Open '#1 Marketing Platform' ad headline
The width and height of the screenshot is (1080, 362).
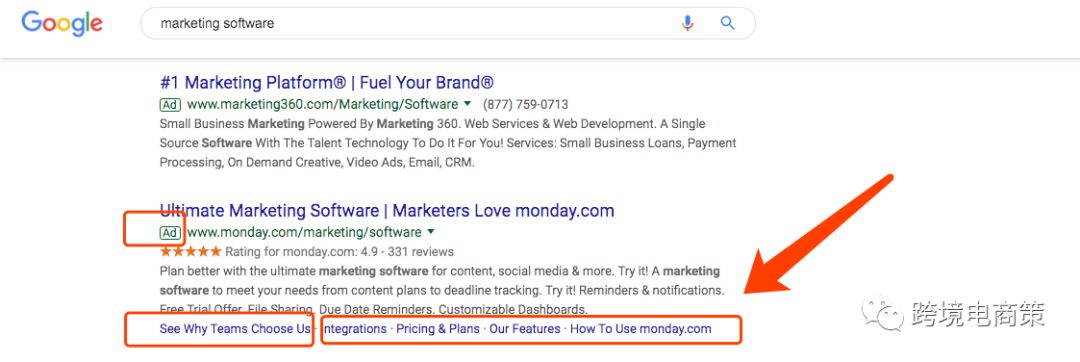[327, 83]
